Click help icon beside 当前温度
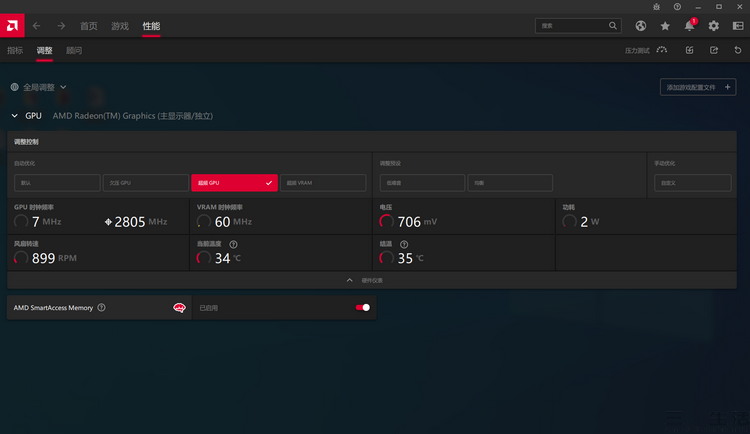 coord(233,244)
